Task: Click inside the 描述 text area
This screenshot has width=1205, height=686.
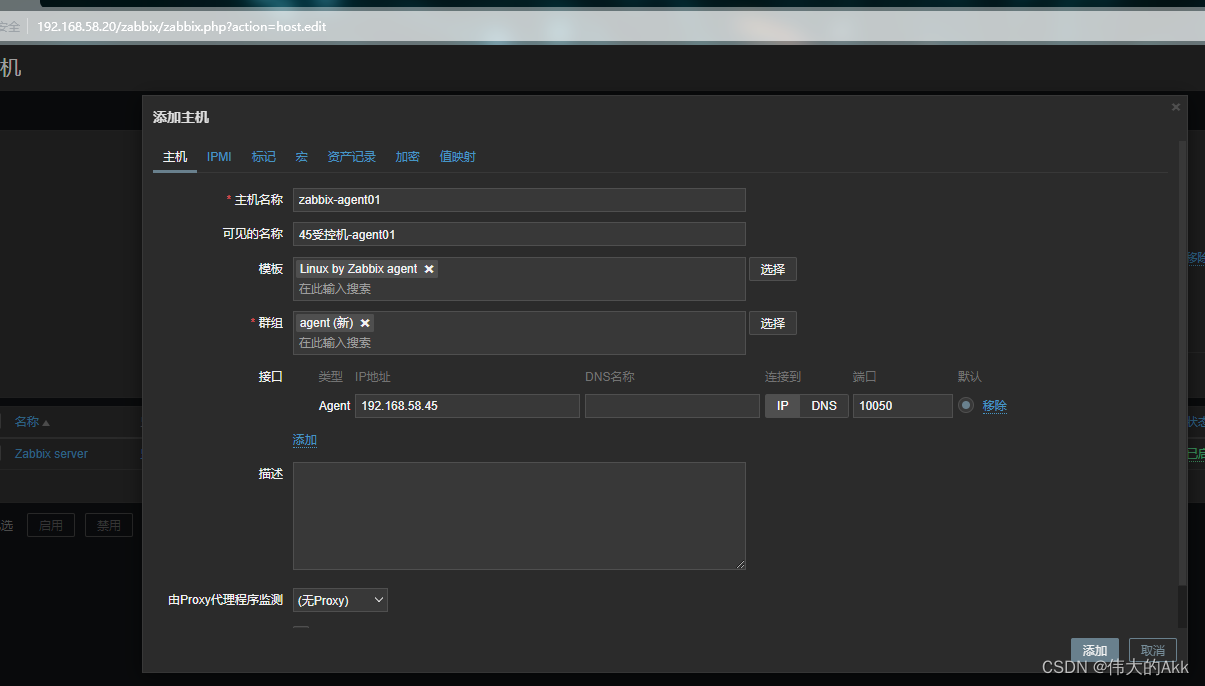Action: [x=519, y=516]
